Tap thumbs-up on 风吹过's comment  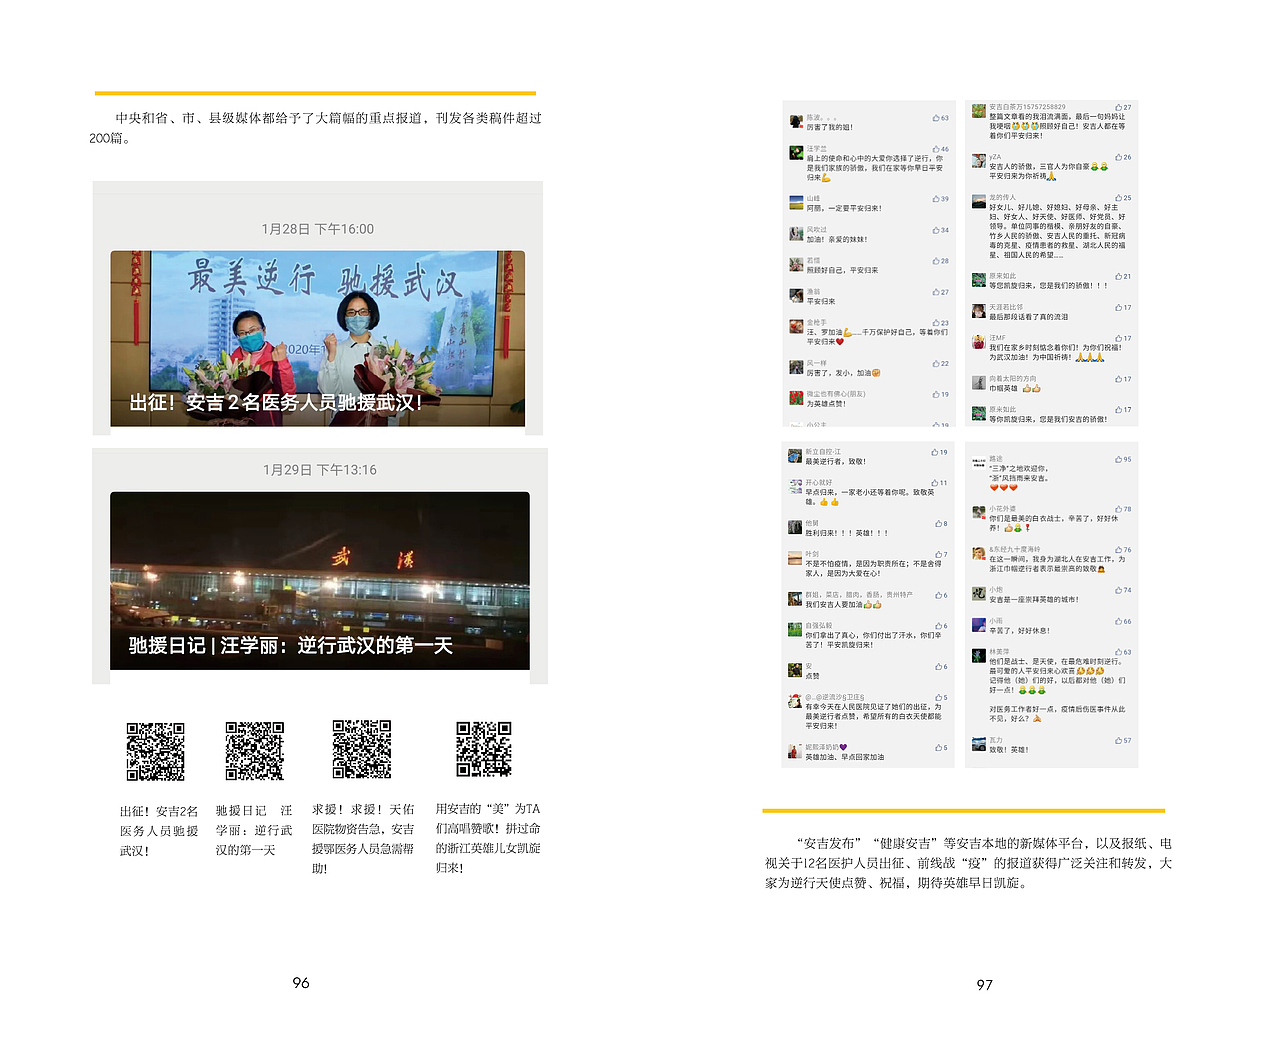pyautogui.click(x=935, y=230)
